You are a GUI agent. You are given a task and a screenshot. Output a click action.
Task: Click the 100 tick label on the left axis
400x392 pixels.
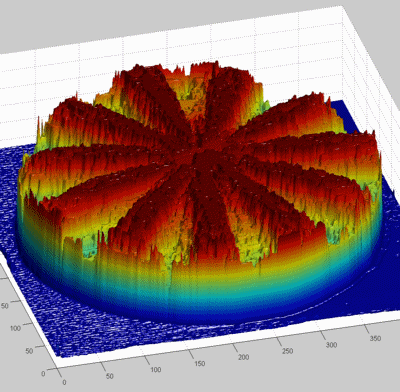15,328
